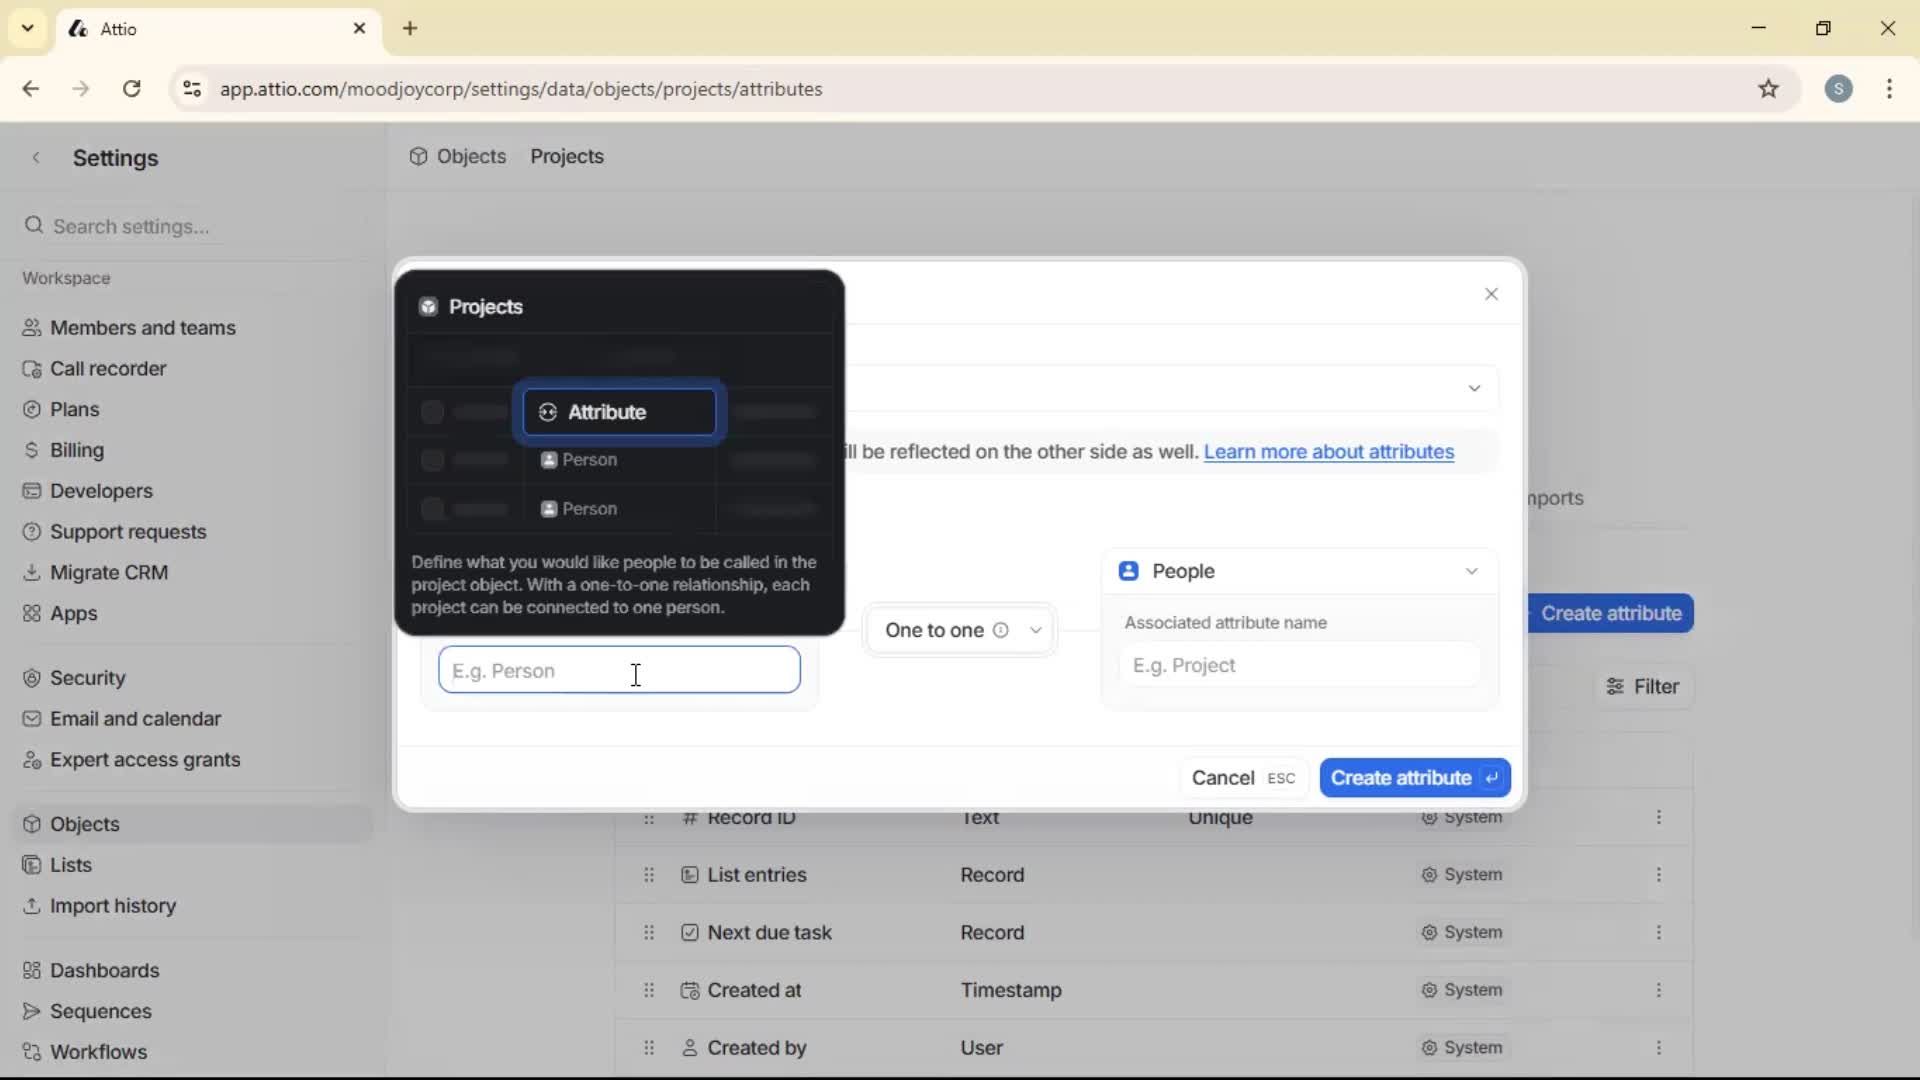Open the One to one relationship dropdown
This screenshot has width=1920, height=1080.
click(x=960, y=630)
